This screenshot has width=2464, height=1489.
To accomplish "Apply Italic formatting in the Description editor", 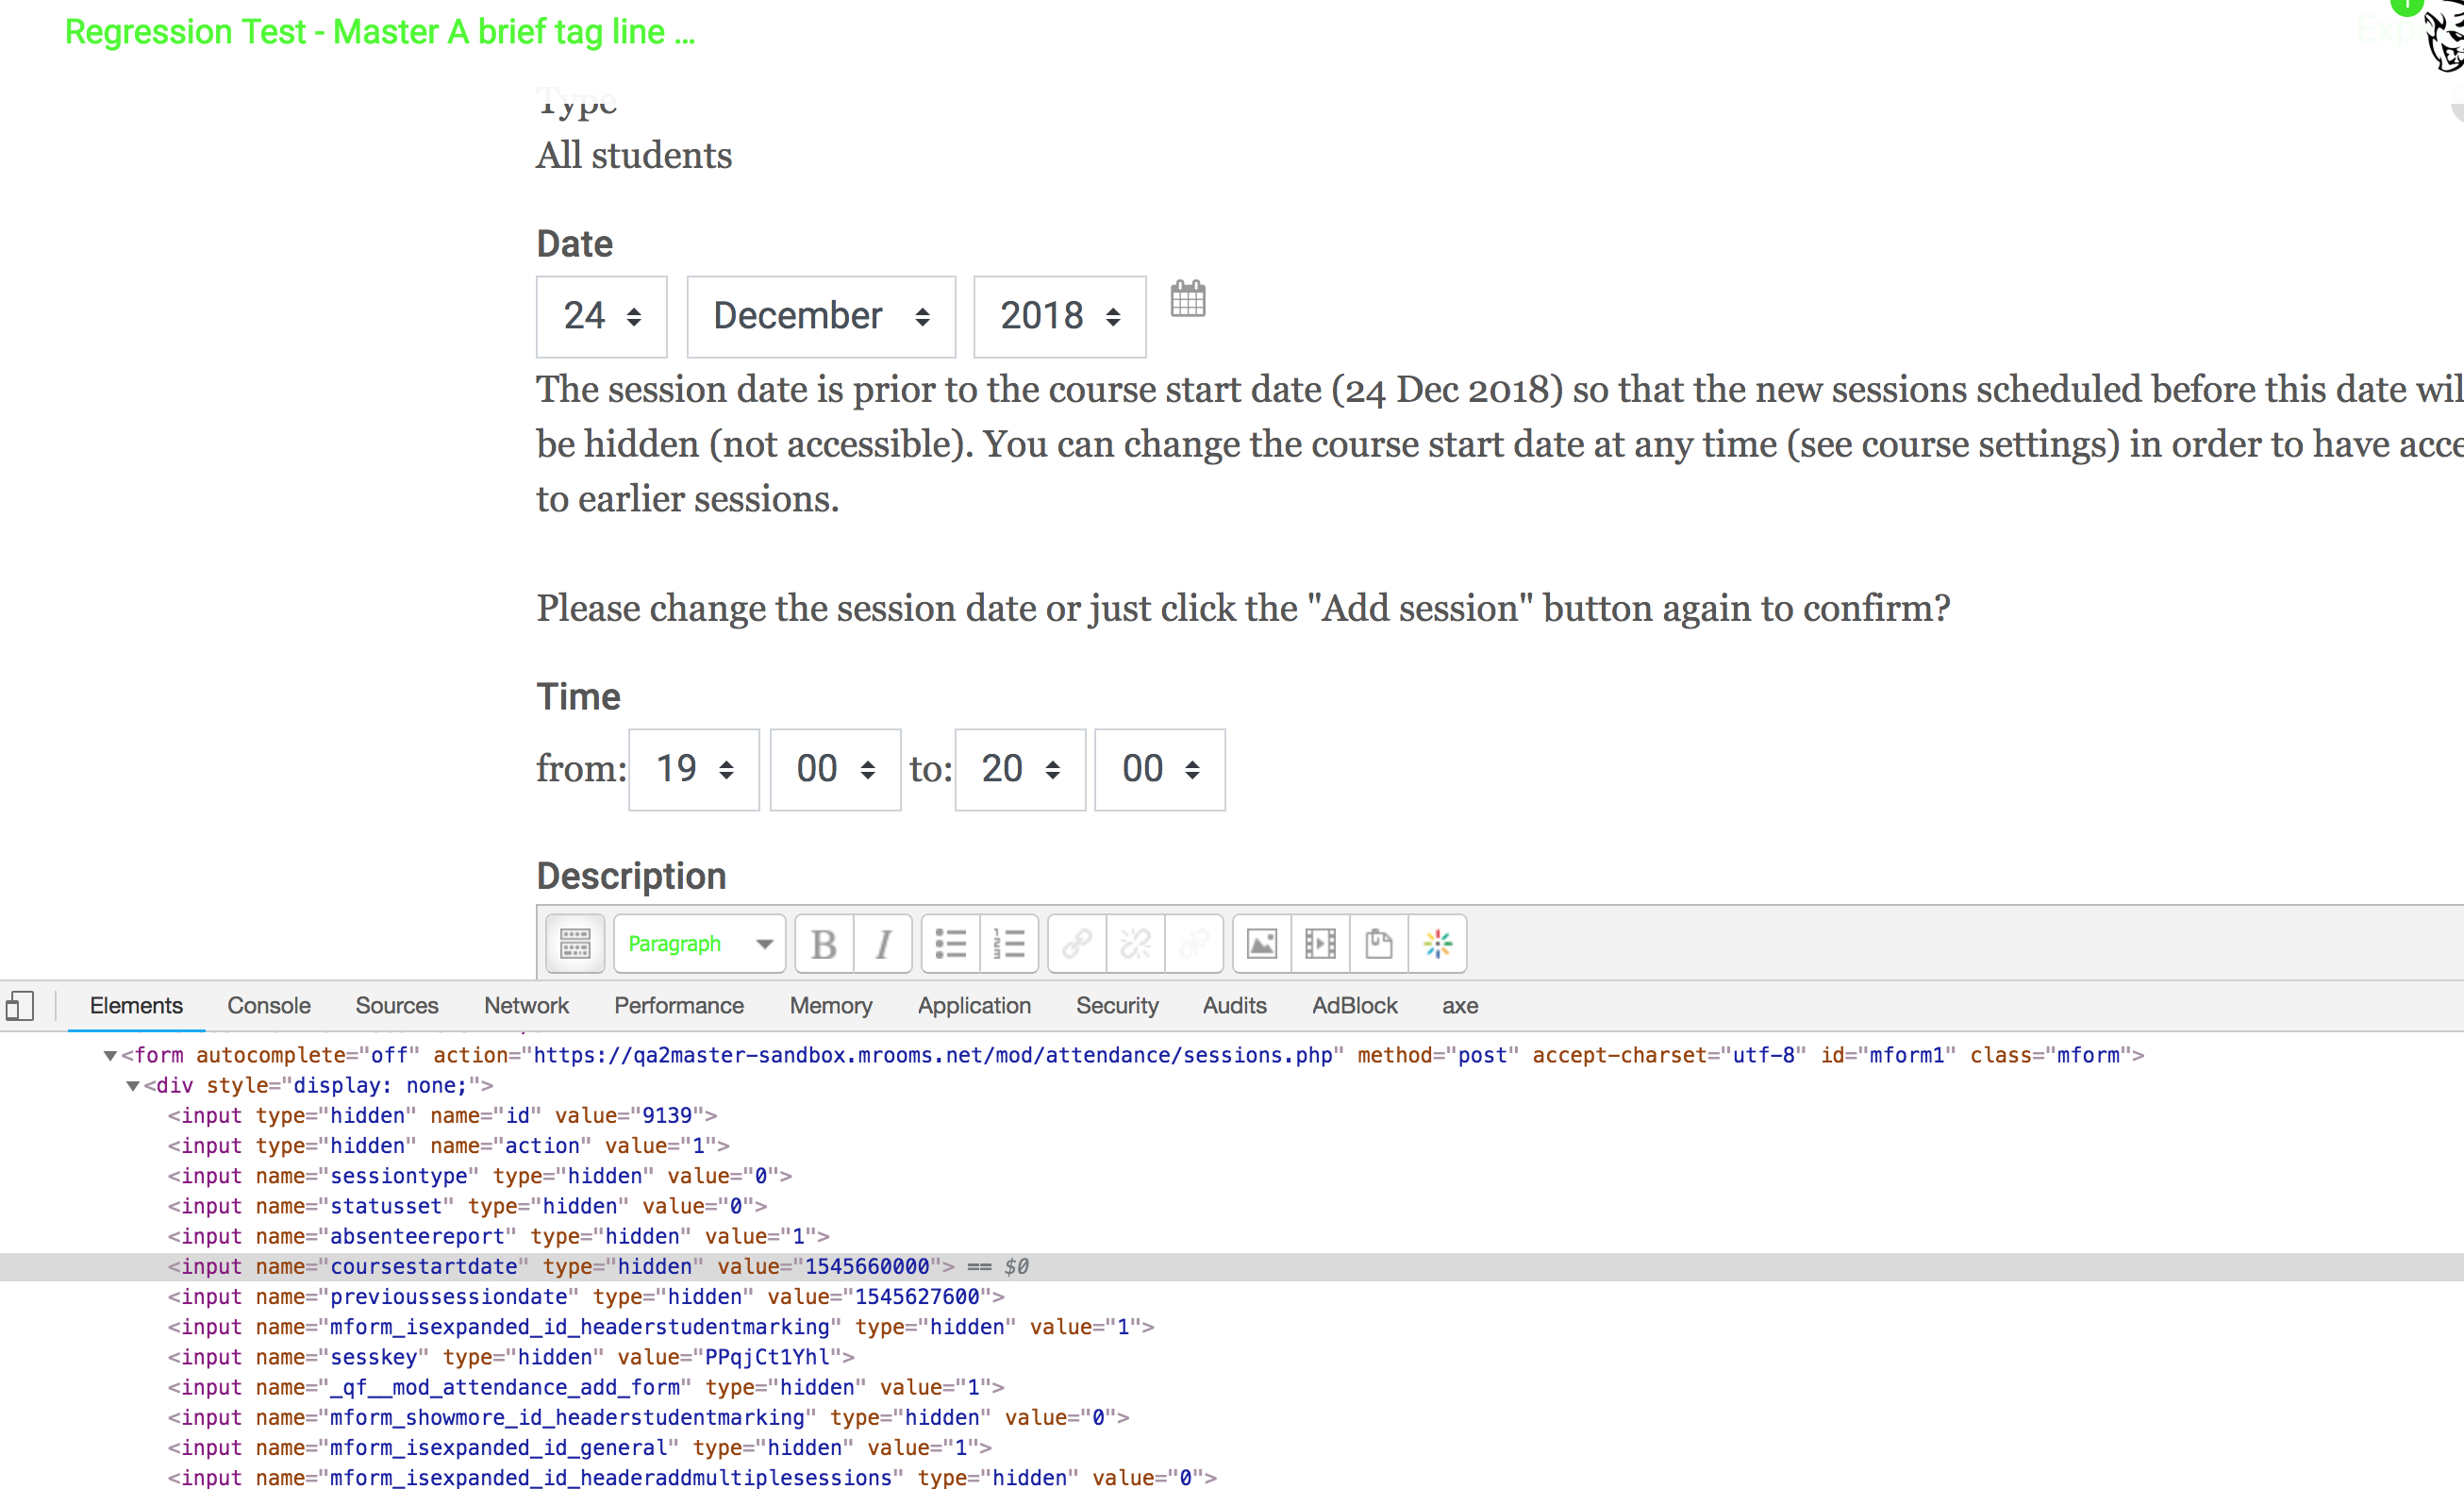I will (x=883, y=943).
